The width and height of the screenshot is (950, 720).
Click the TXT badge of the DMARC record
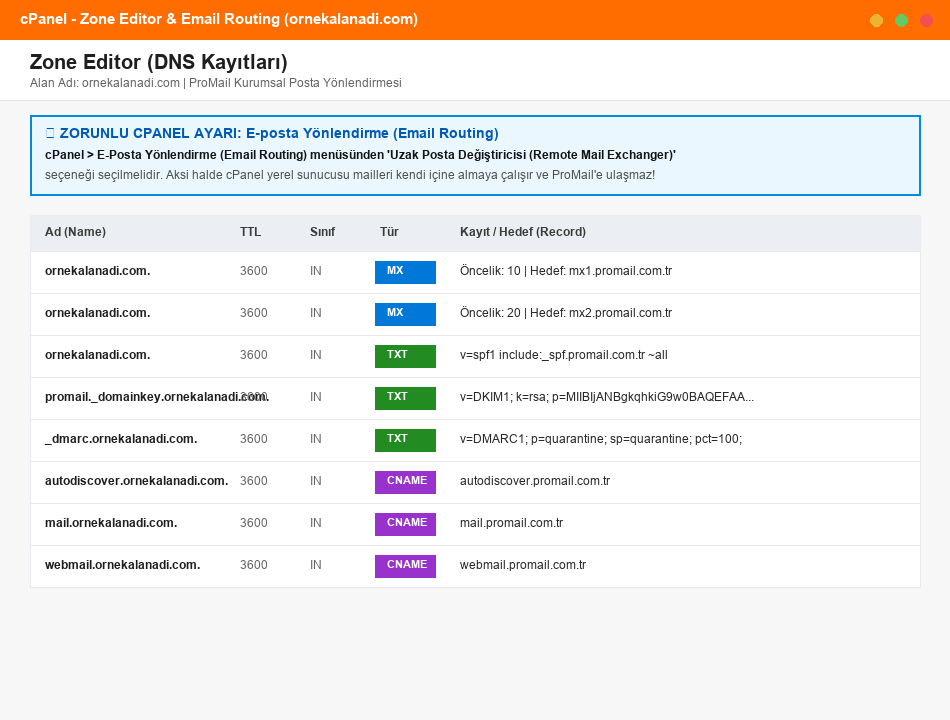tap(405, 440)
